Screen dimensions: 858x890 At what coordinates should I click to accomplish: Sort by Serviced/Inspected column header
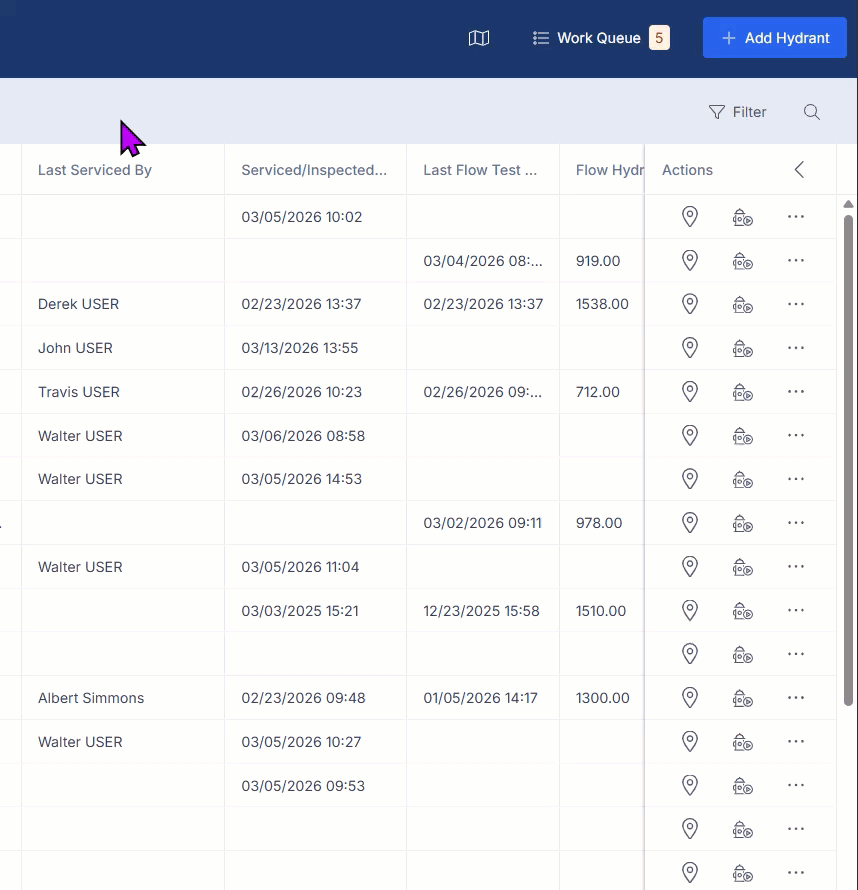(314, 170)
